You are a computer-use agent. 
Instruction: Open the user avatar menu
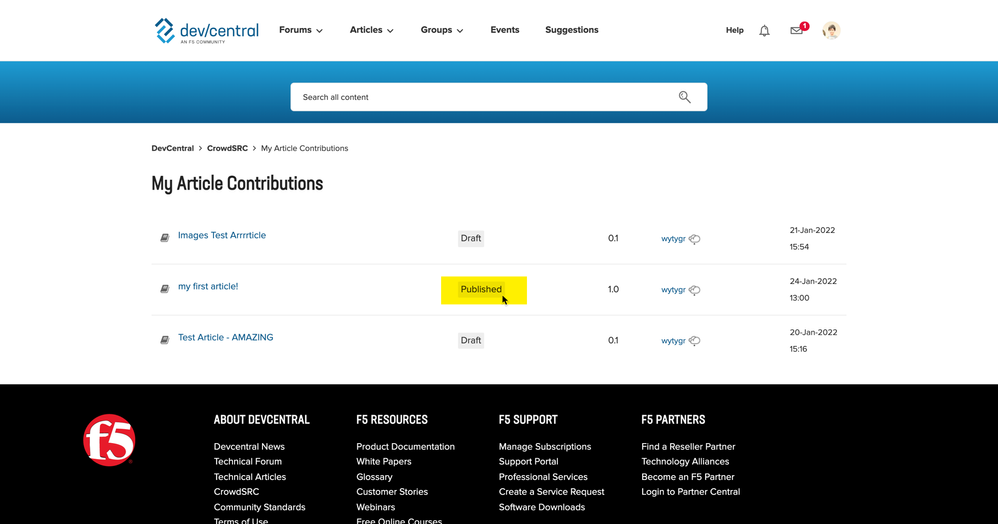tap(831, 30)
